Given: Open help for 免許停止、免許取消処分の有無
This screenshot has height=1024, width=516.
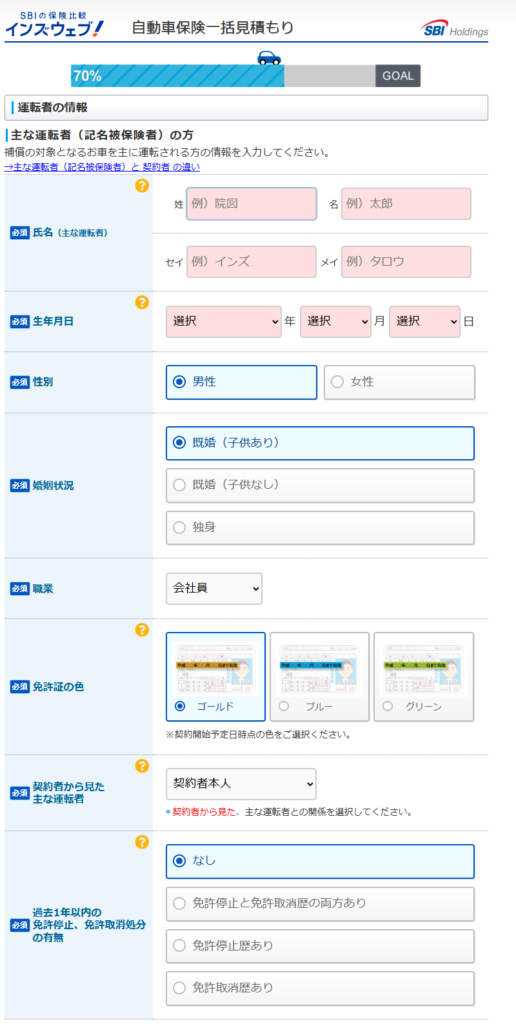Looking at the screenshot, I should point(142,842).
